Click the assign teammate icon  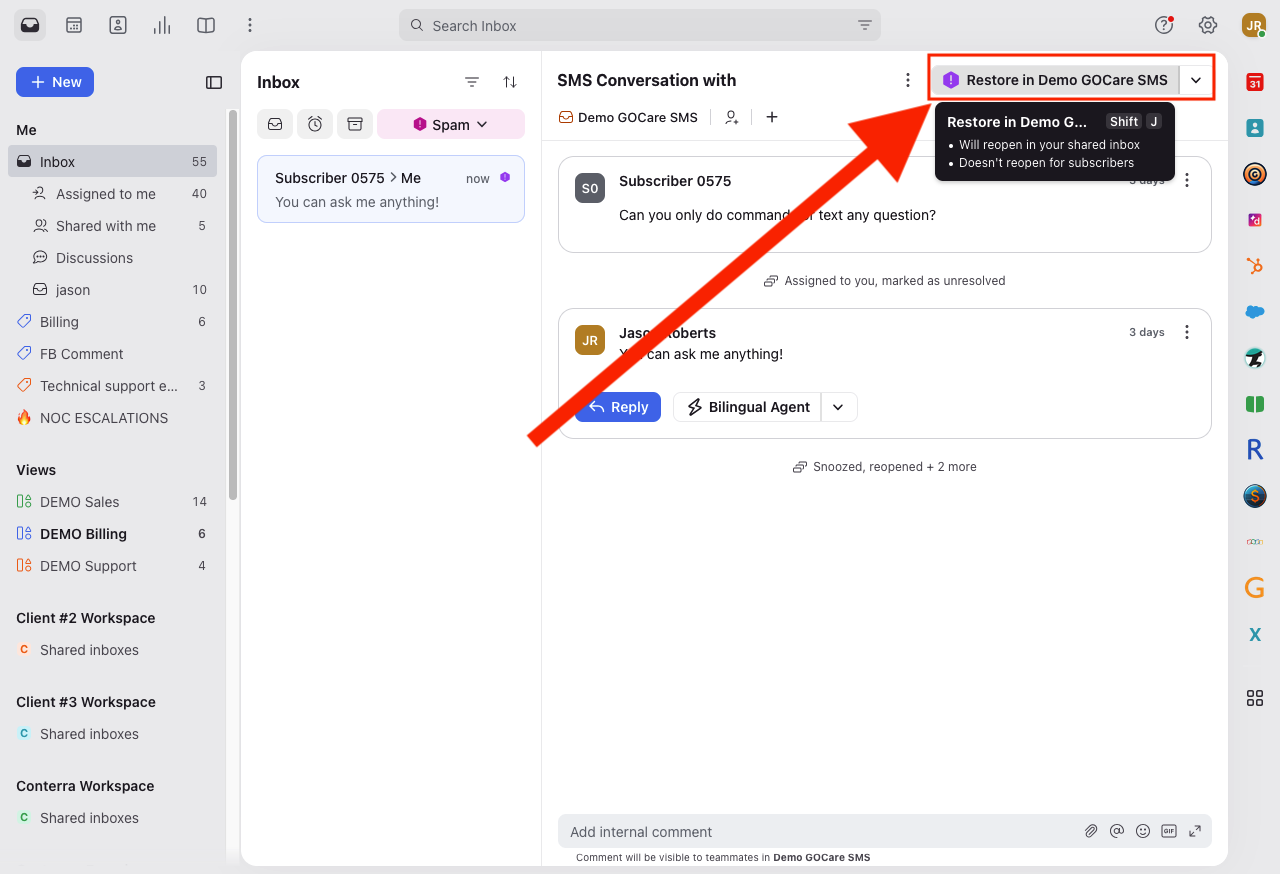(732, 117)
